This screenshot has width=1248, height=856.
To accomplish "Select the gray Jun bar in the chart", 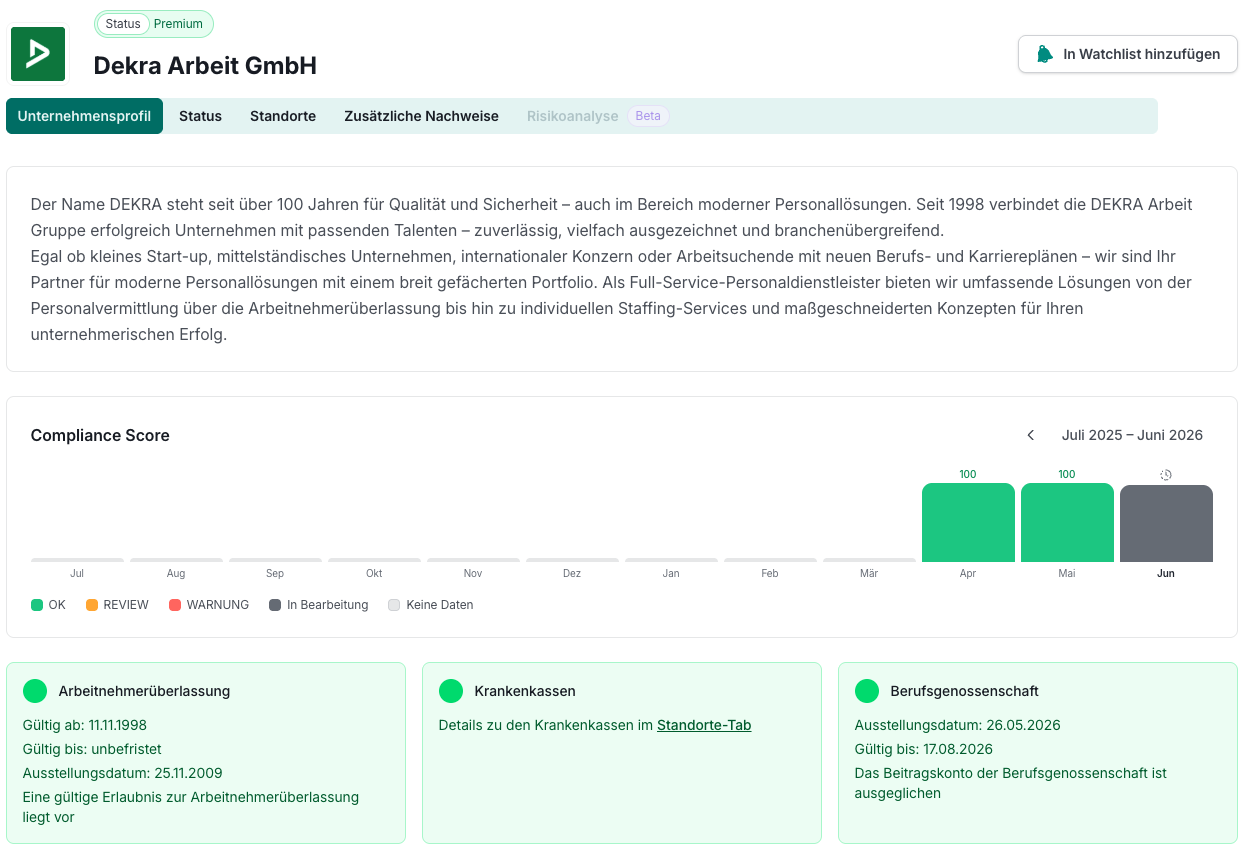I will (1166, 523).
